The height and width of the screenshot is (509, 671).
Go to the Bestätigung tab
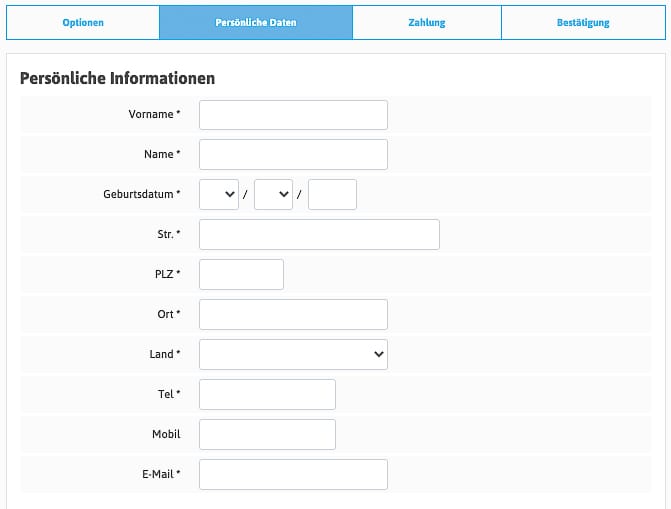pos(583,22)
